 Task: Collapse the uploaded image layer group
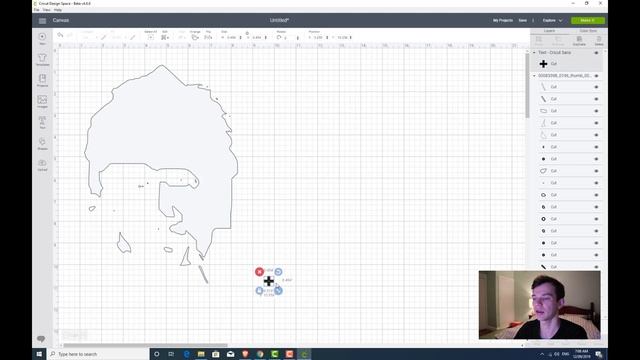click(x=534, y=76)
